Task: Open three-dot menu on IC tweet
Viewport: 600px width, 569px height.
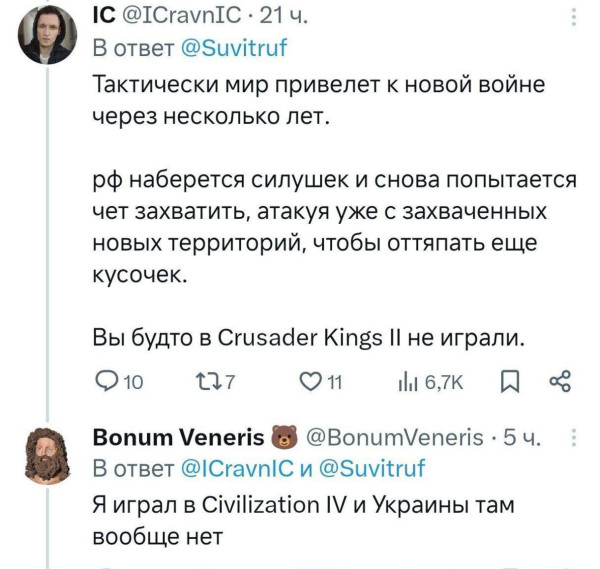Action: point(574,17)
